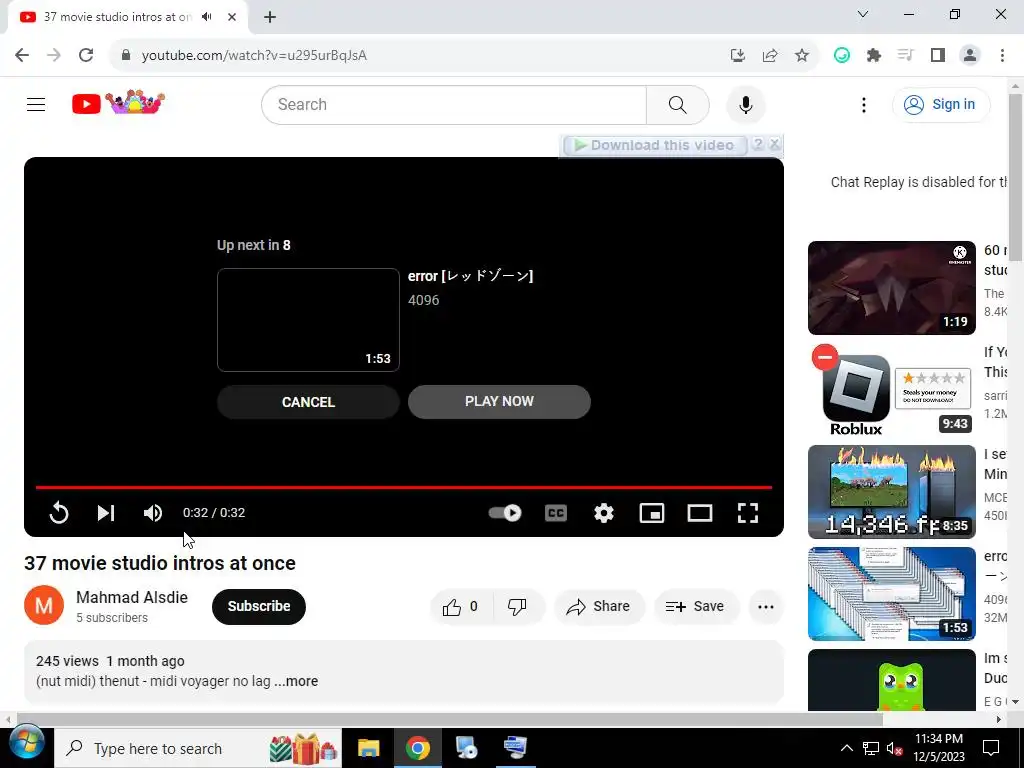Click the replay video button

(x=59, y=513)
